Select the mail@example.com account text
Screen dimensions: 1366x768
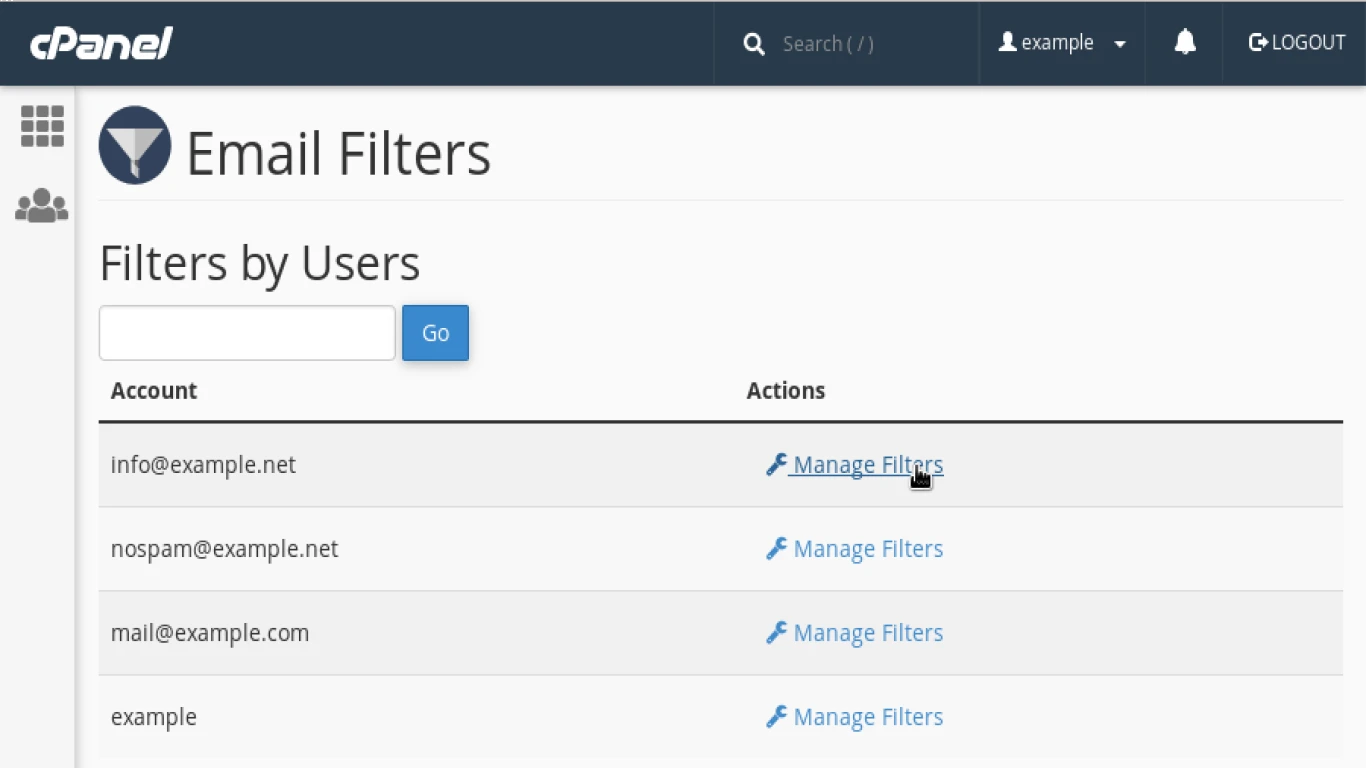[x=210, y=633]
